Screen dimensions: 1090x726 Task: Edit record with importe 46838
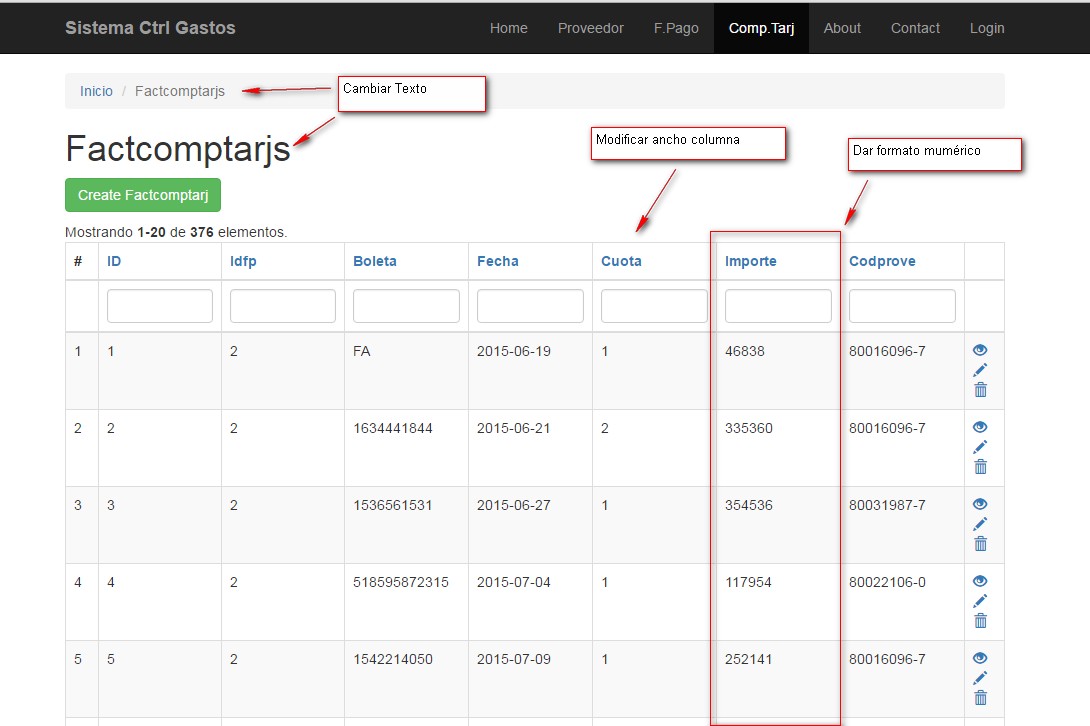(980, 370)
